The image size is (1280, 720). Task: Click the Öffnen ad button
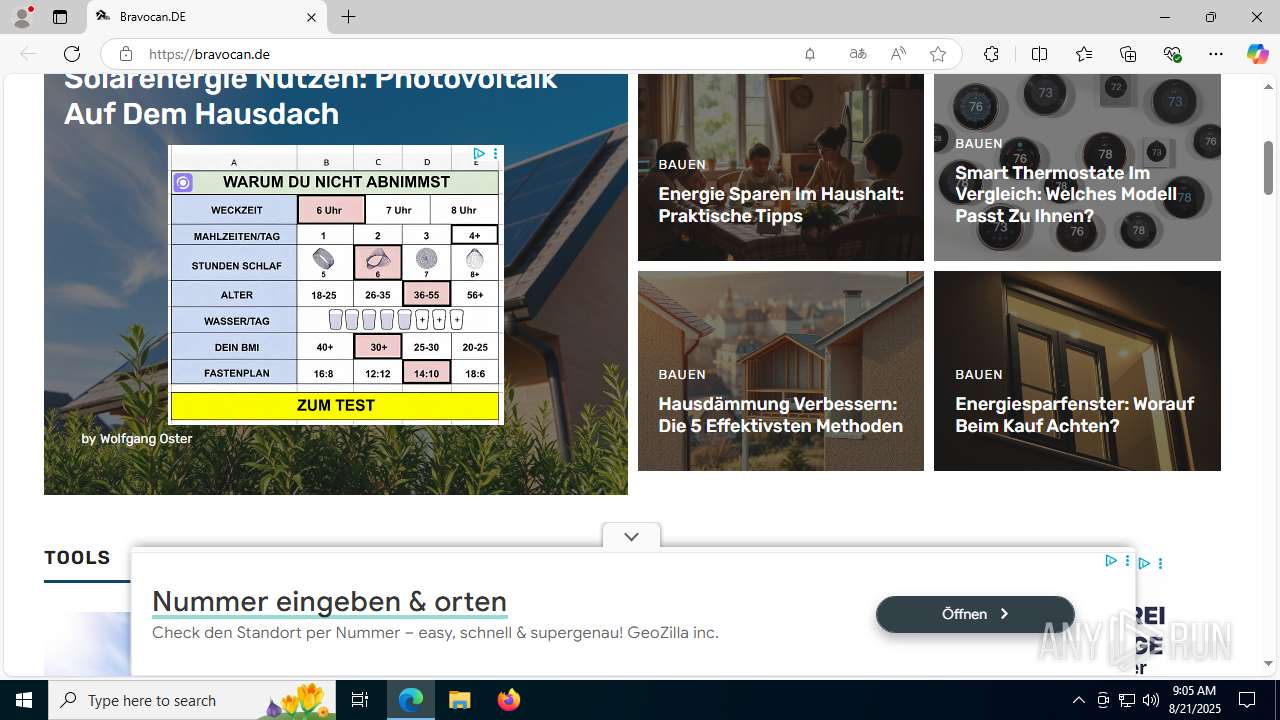pos(975,614)
